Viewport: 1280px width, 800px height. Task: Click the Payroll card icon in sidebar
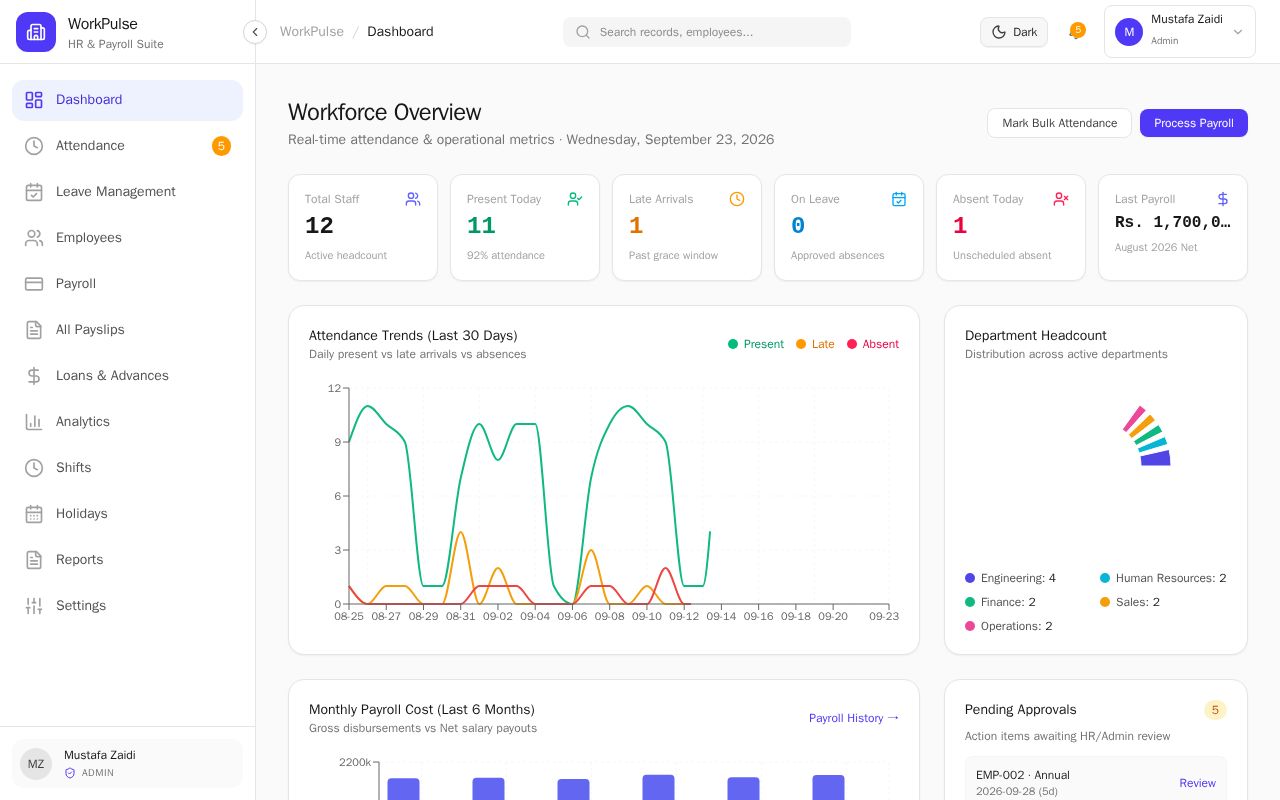(34, 284)
